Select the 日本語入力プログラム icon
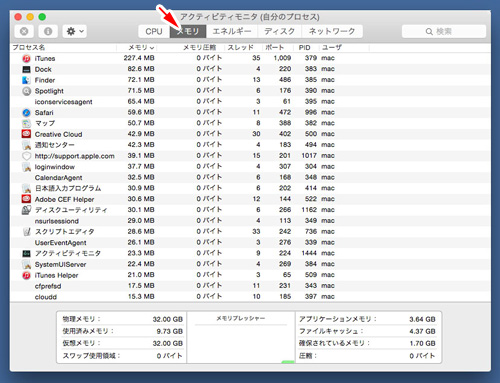The image size is (500, 383). tap(26, 188)
